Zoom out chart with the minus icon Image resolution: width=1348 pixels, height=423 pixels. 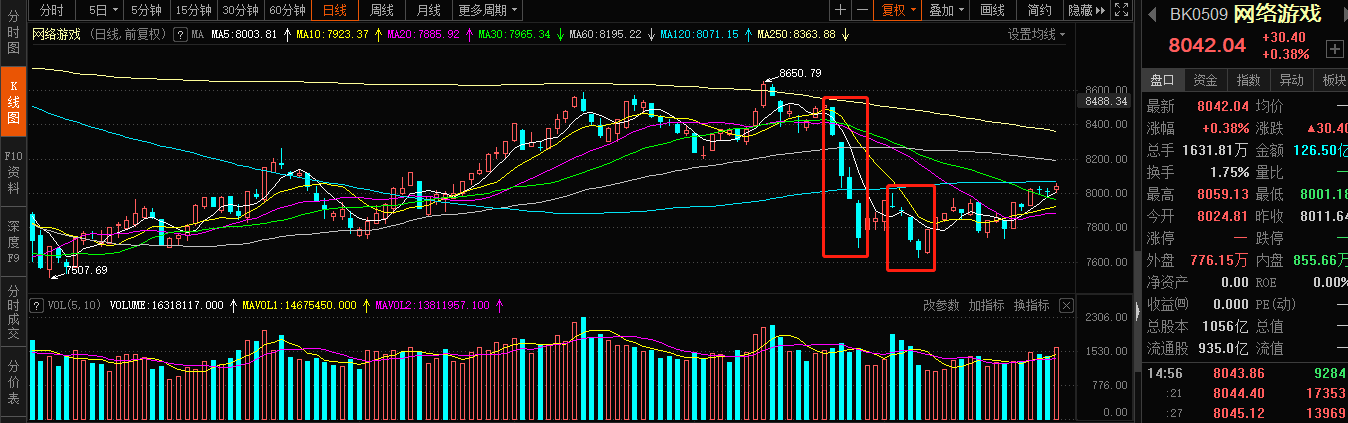click(x=861, y=10)
